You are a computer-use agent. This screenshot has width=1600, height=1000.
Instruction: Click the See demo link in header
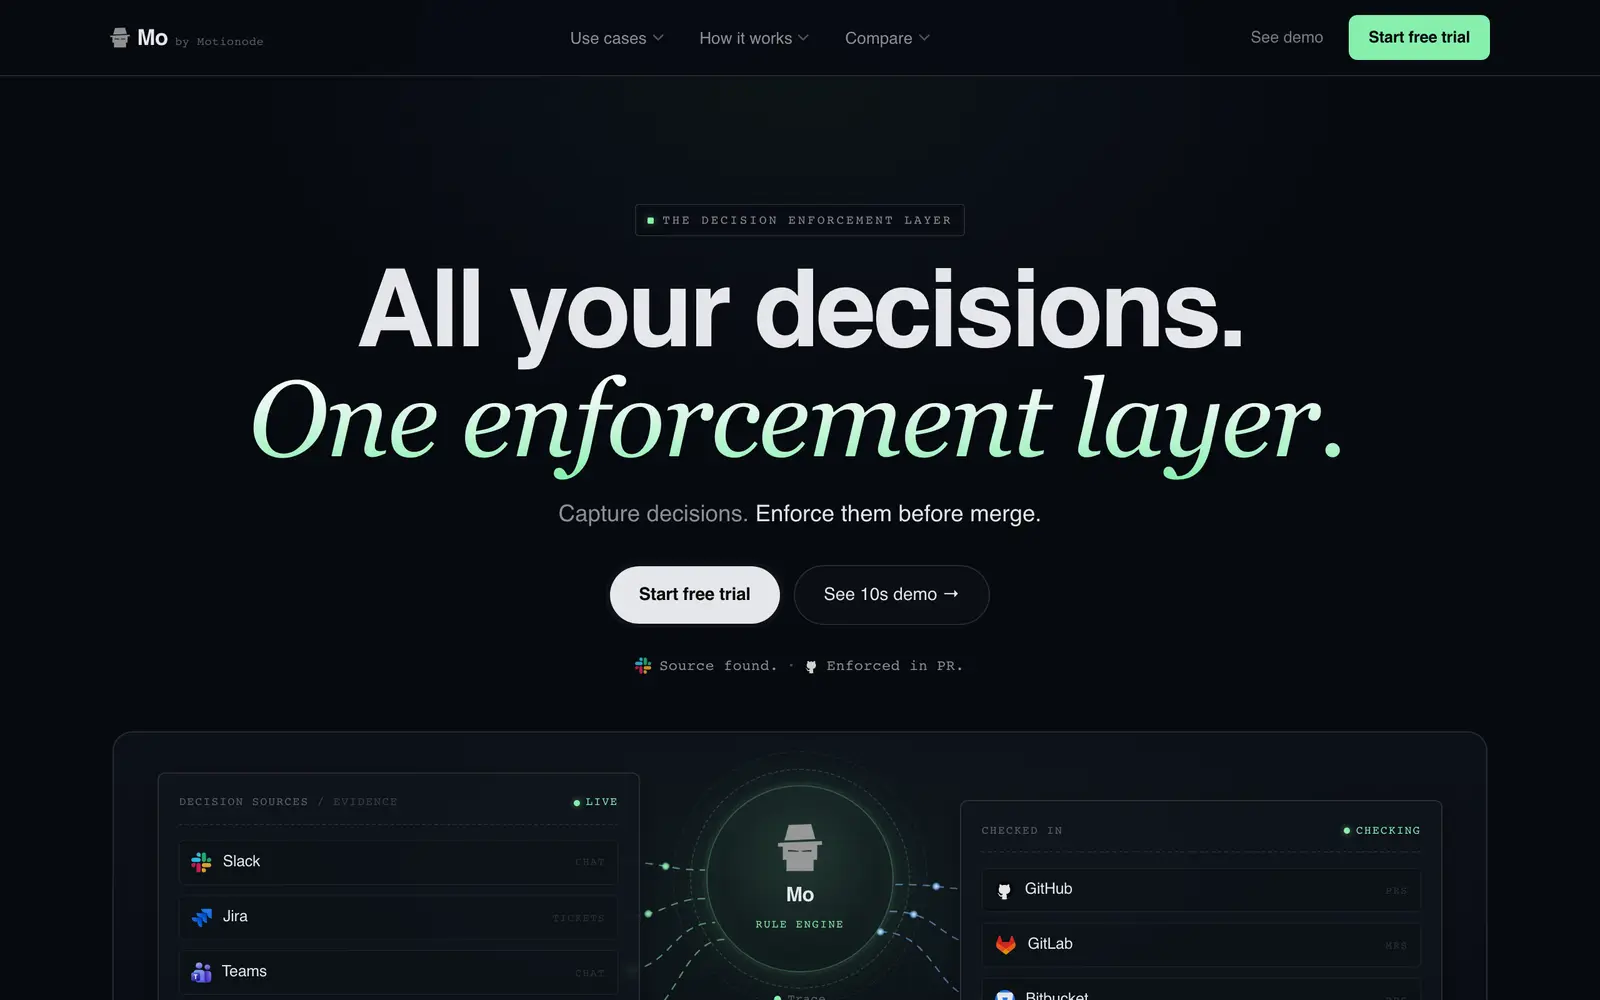(1287, 37)
